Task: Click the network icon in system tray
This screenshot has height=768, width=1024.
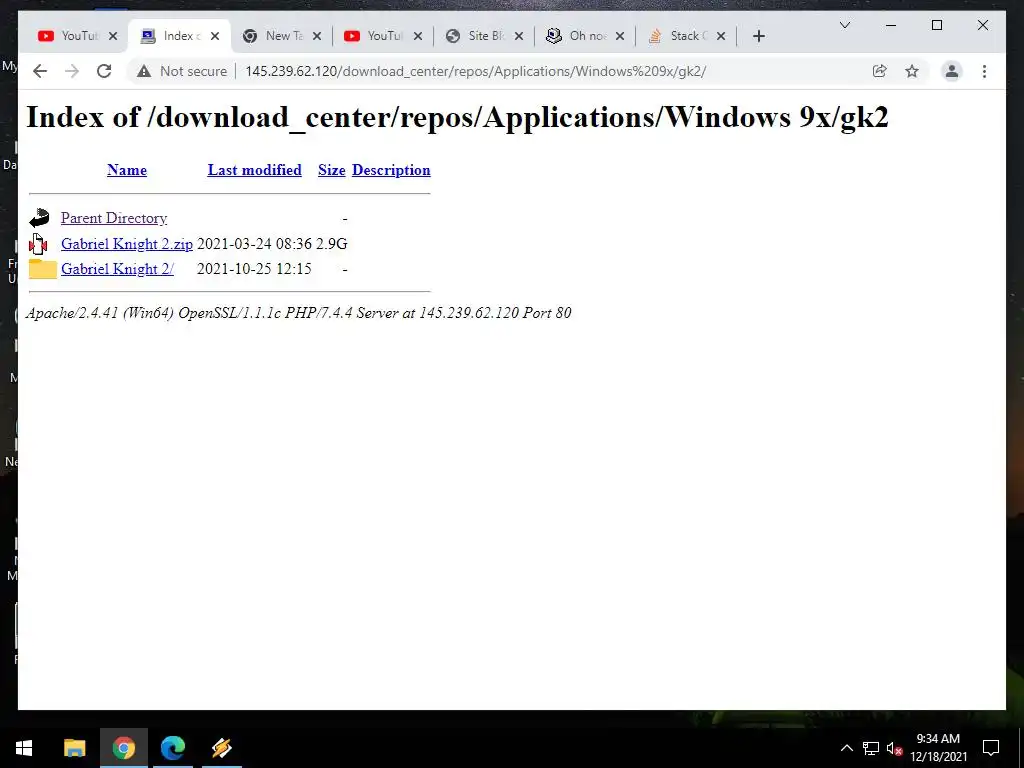Action: point(871,748)
